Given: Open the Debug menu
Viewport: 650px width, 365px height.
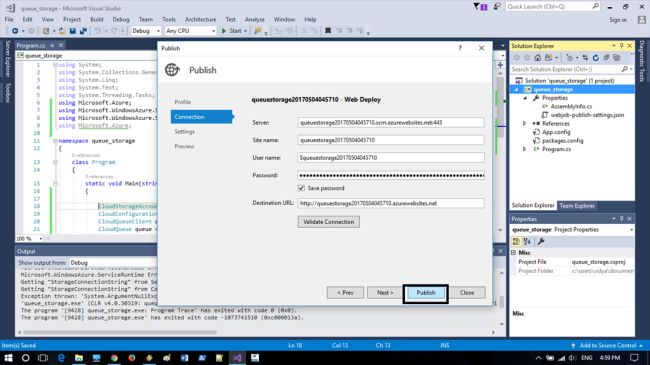Looking at the screenshot, I should coord(121,19).
